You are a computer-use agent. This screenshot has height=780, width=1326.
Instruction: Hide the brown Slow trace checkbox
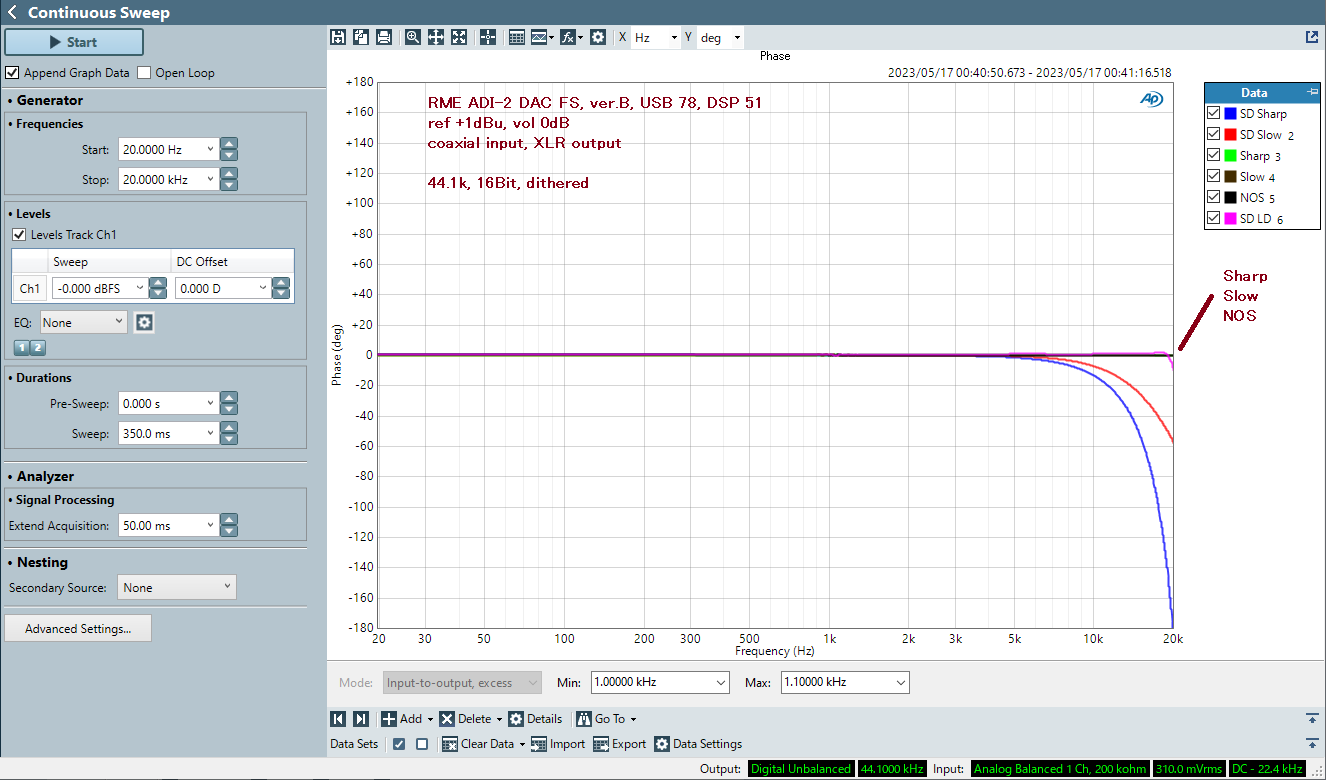point(1214,177)
